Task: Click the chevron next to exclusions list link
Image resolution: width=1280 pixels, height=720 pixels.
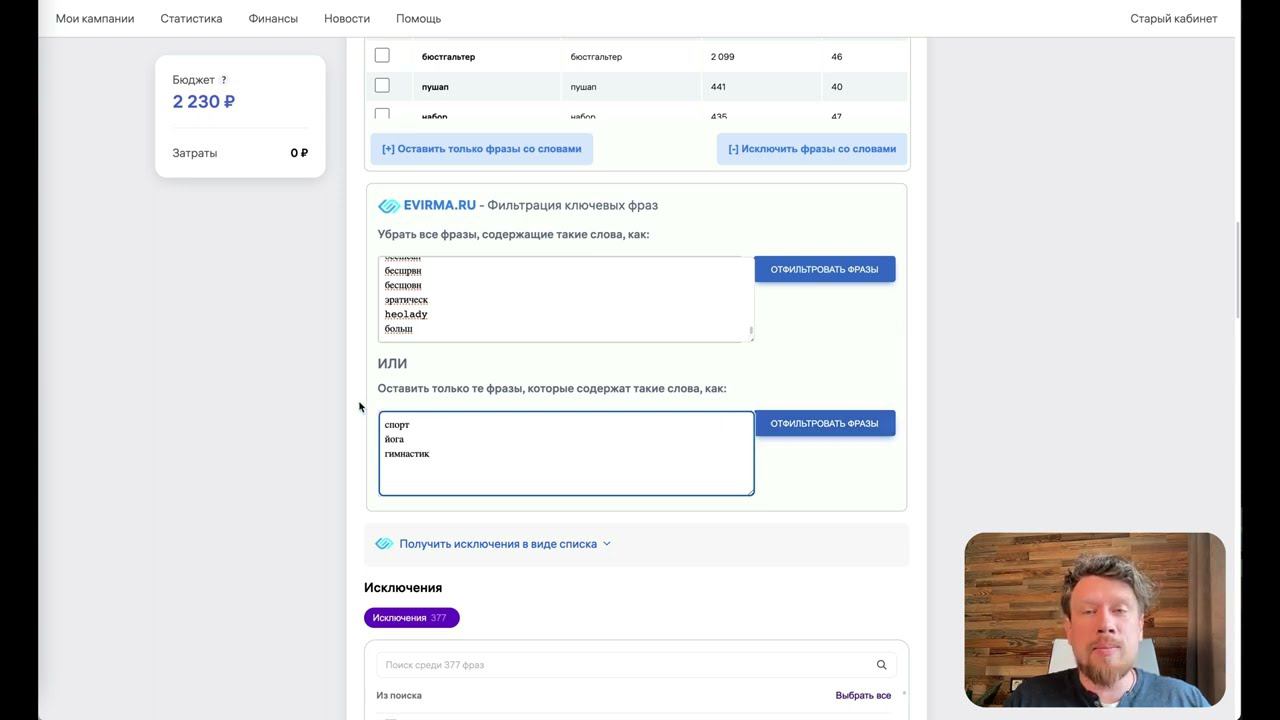Action: coord(607,544)
